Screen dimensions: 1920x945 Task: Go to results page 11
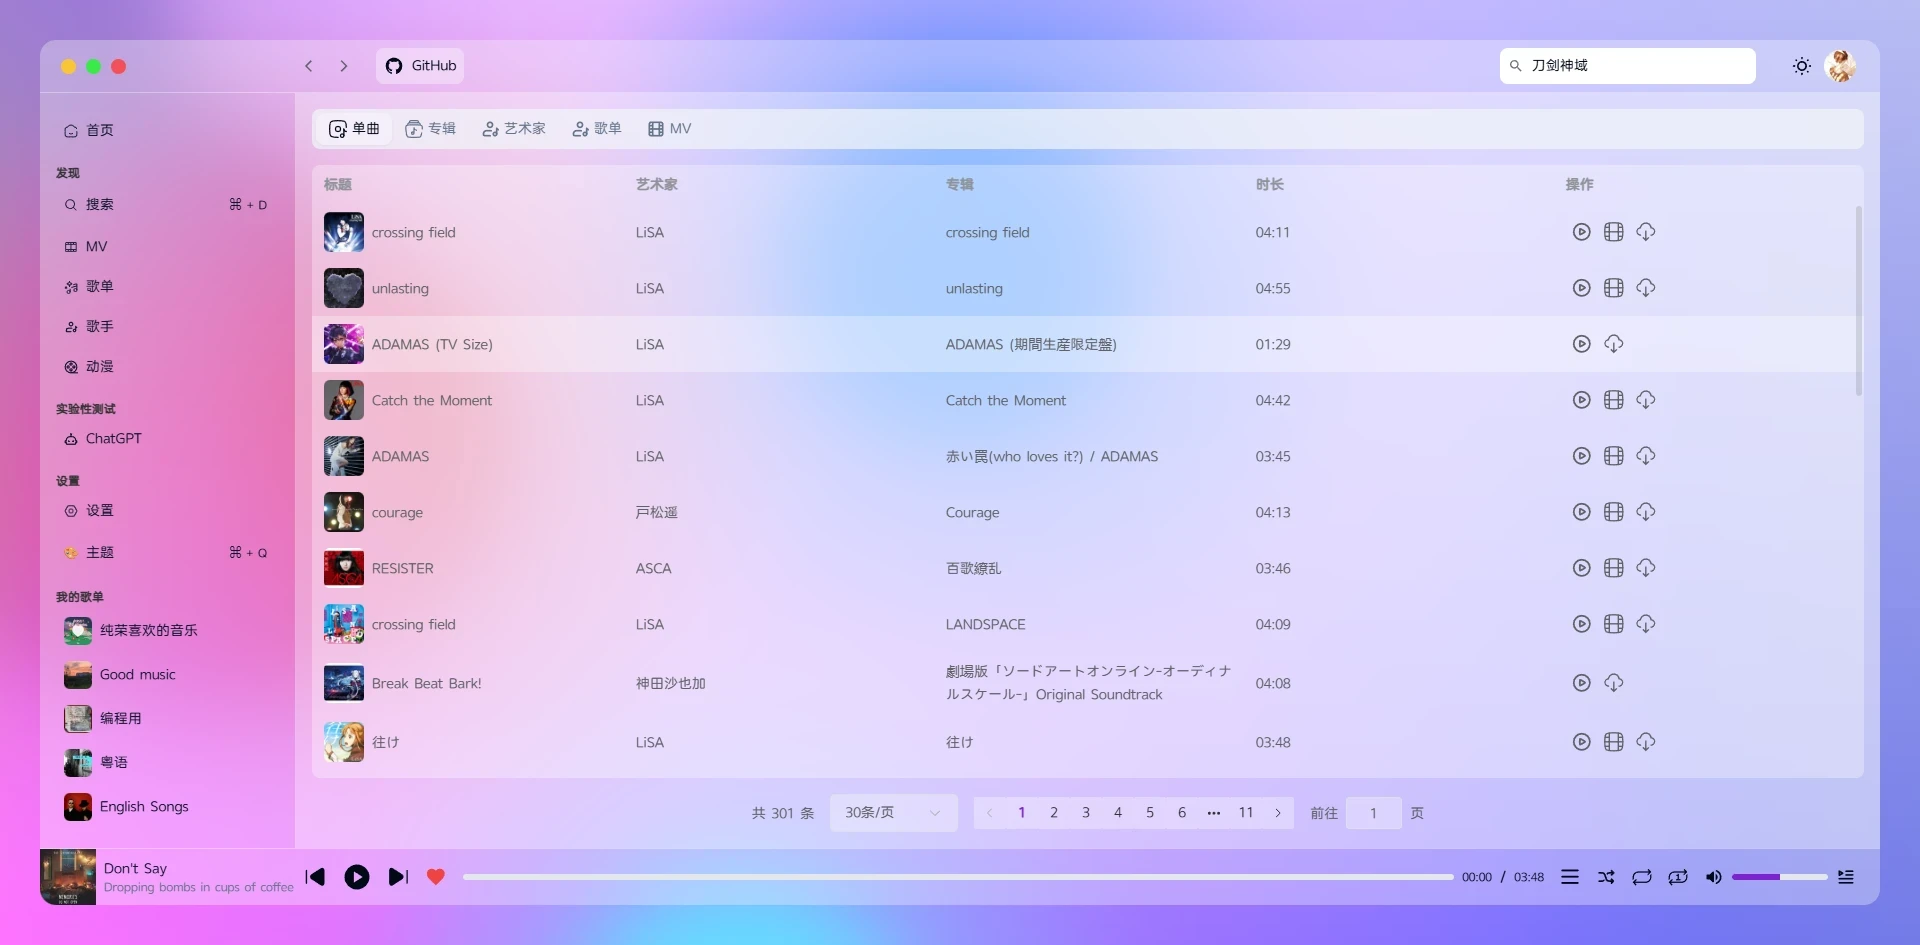tap(1246, 813)
